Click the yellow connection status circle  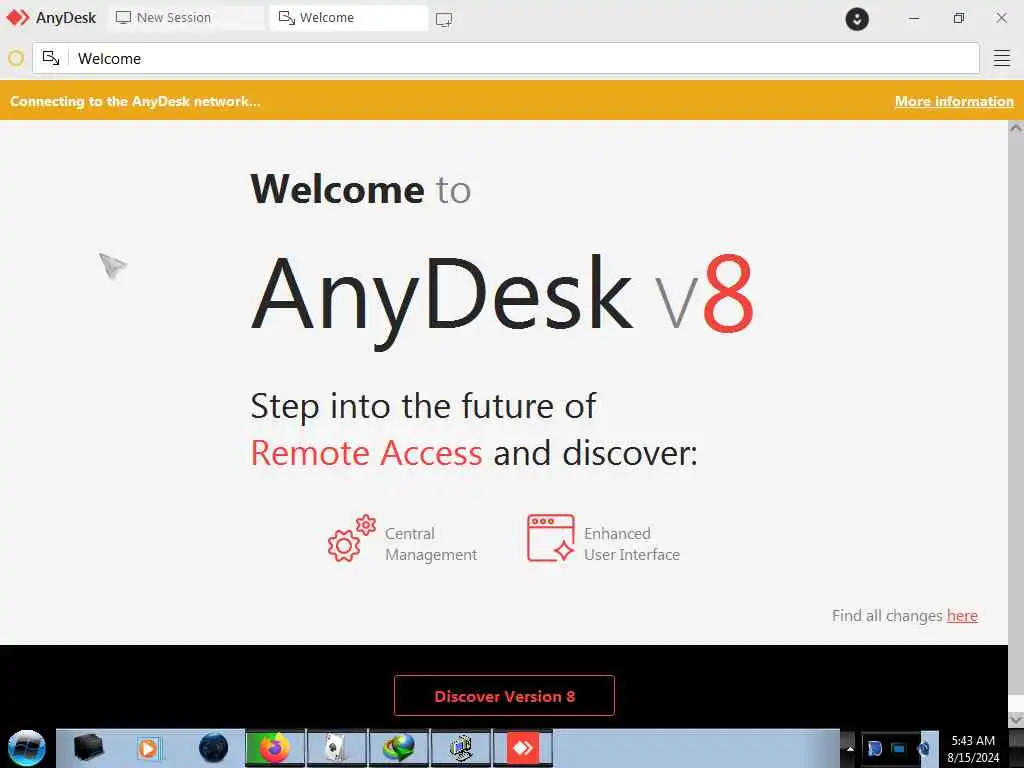tap(16, 58)
